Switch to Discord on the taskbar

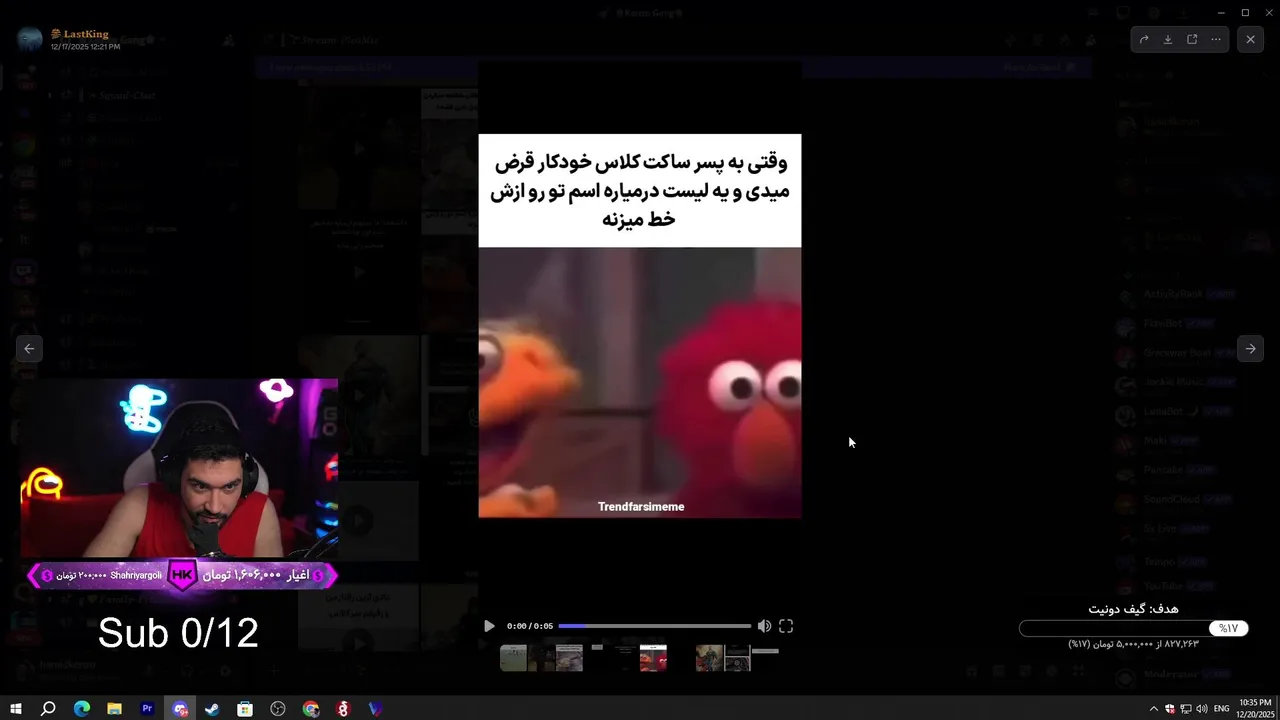pos(180,709)
